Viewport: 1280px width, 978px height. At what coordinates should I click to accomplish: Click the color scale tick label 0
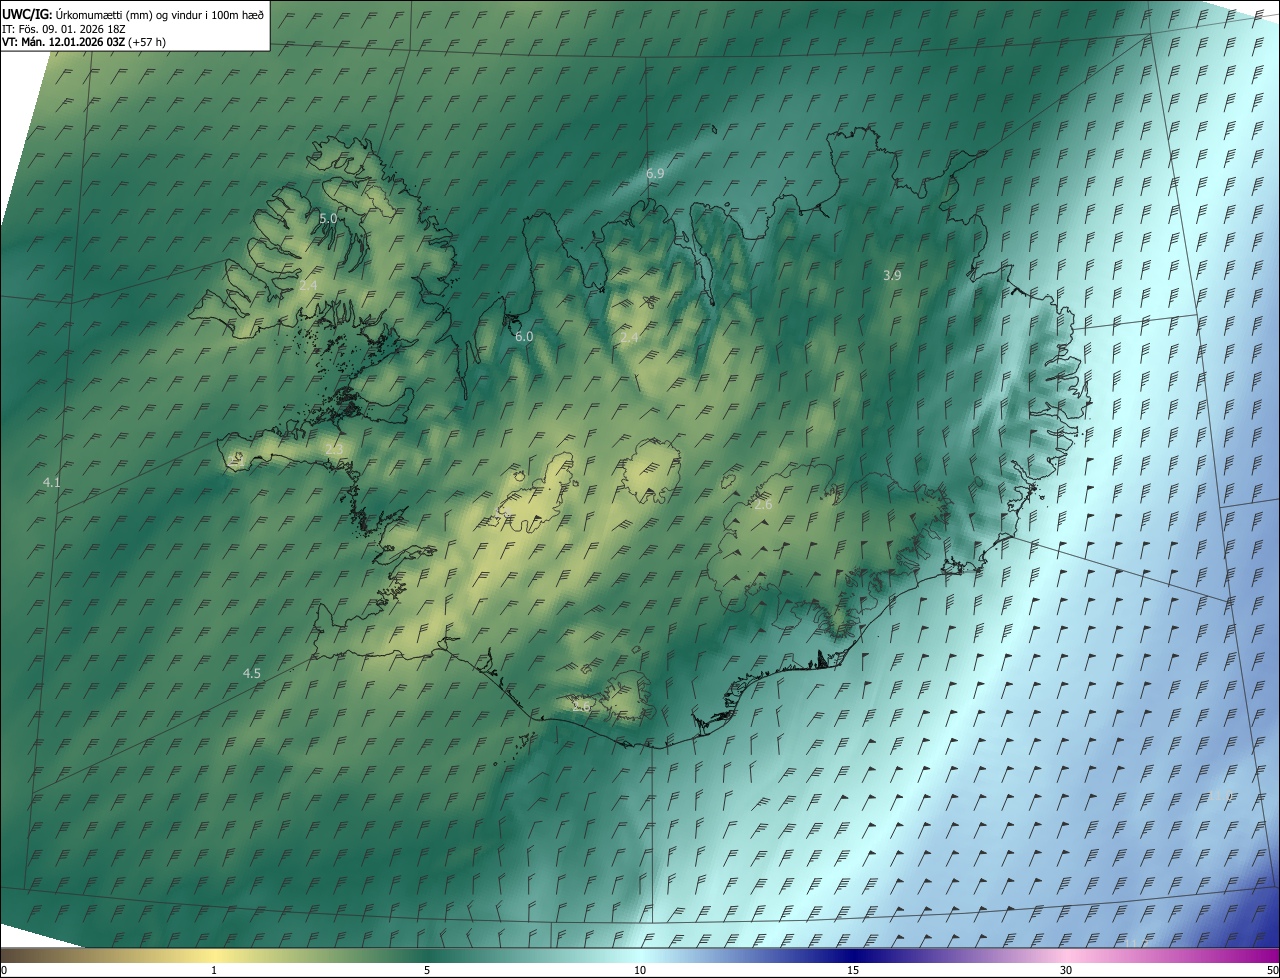pos(4,970)
